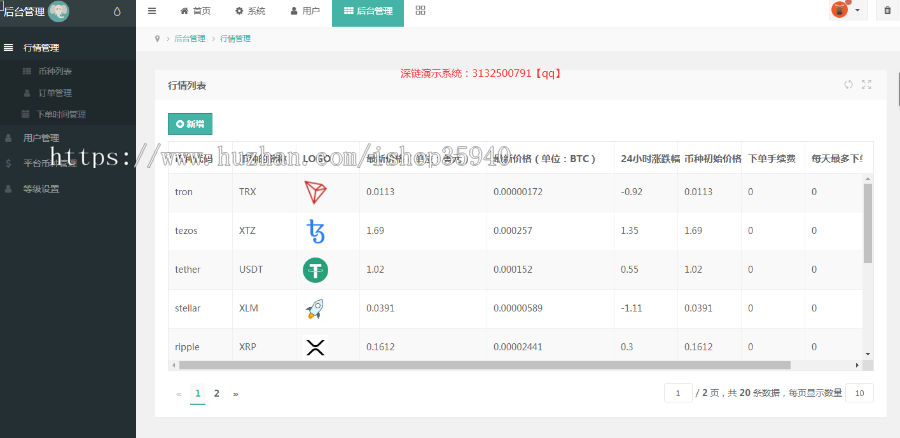
Task: Open the 用户 user tab
Action: coord(305,11)
